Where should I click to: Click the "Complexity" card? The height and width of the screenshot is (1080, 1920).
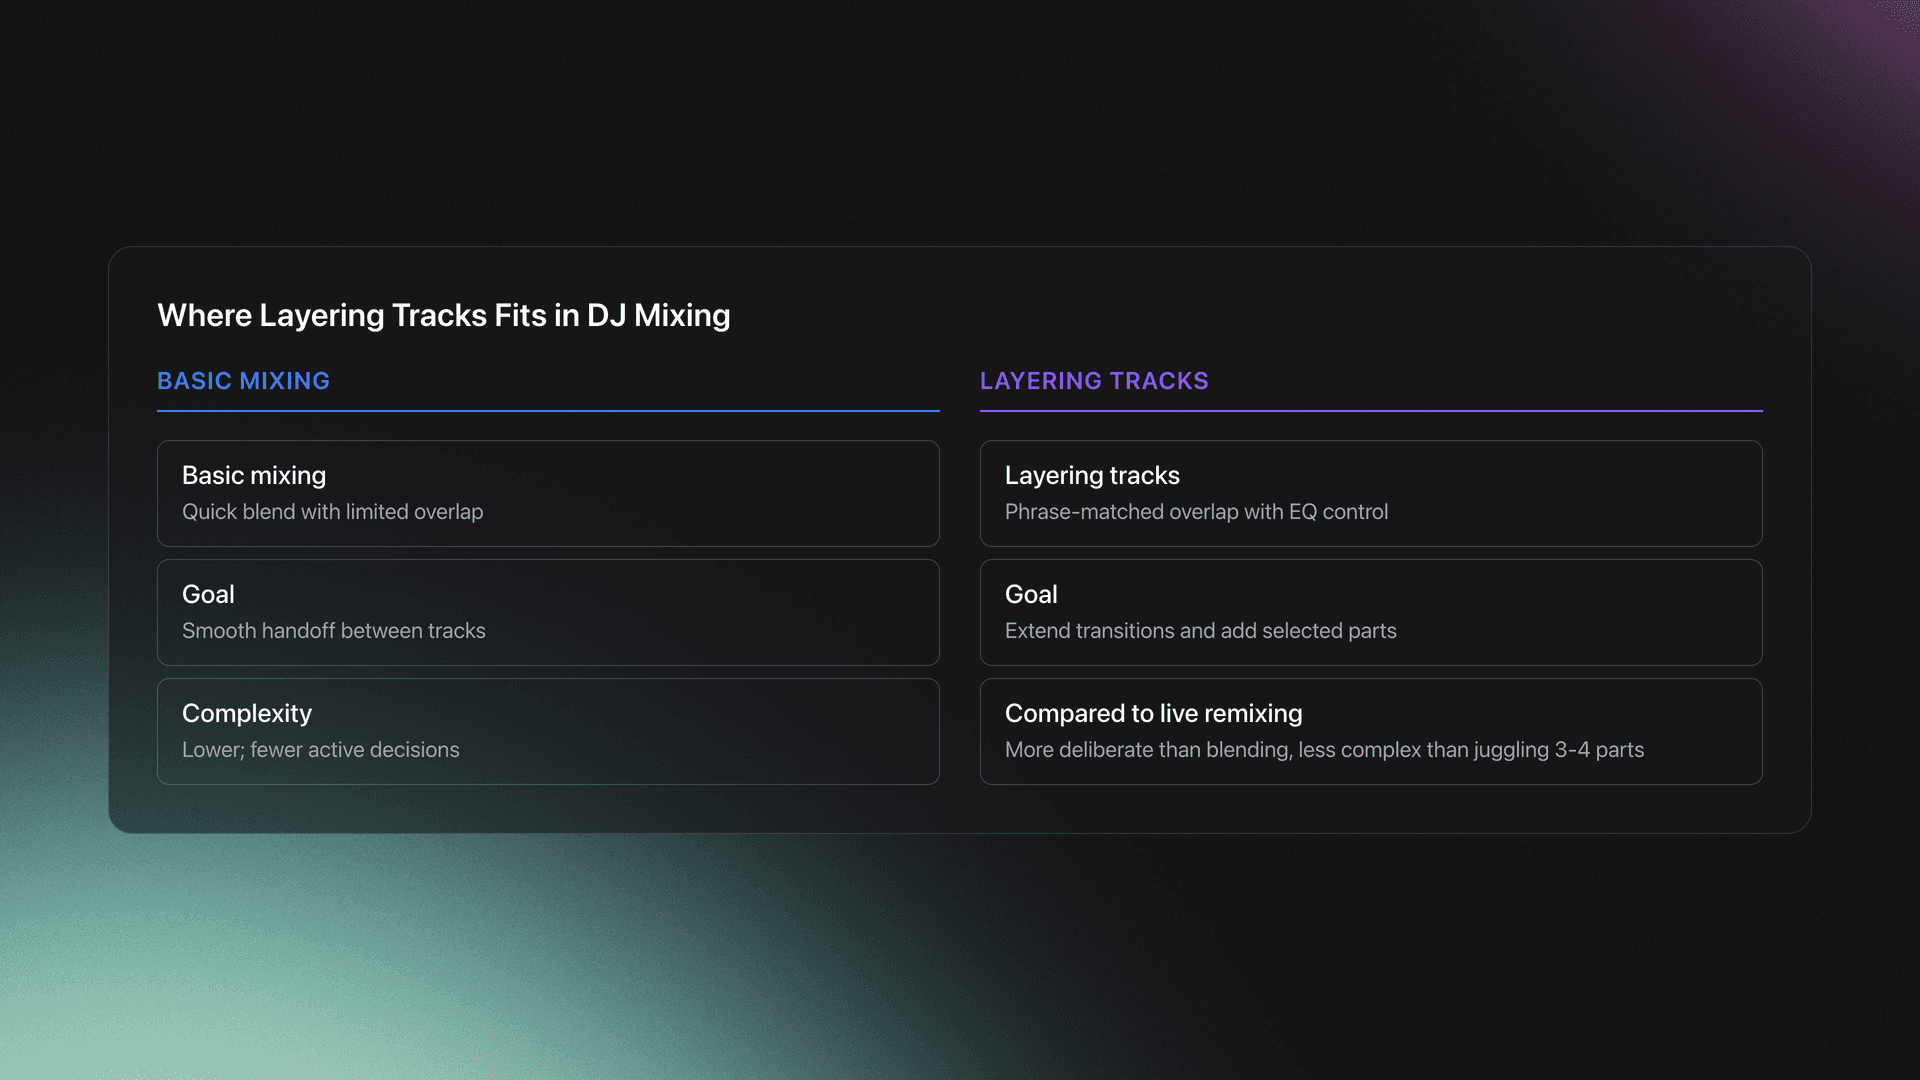click(548, 730)
